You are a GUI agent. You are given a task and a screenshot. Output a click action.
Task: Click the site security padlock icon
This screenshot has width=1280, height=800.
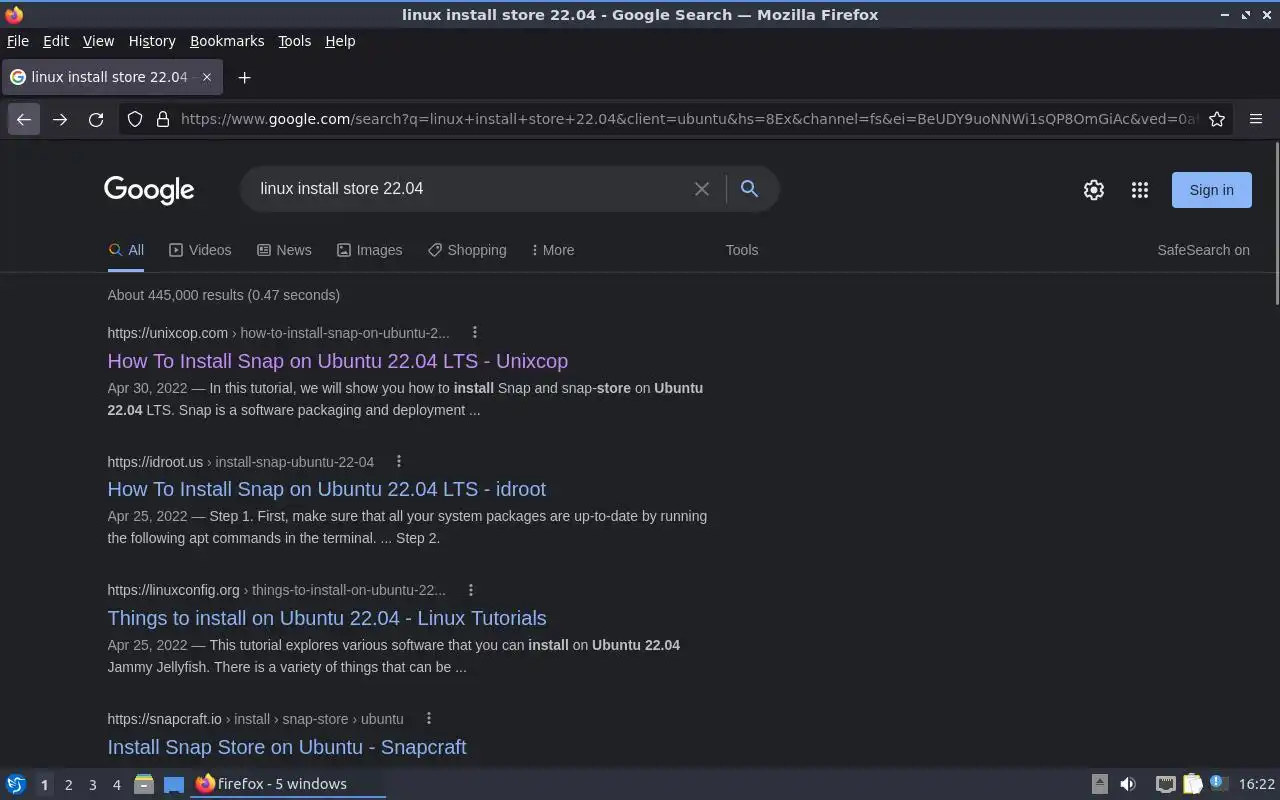[162, 119]
